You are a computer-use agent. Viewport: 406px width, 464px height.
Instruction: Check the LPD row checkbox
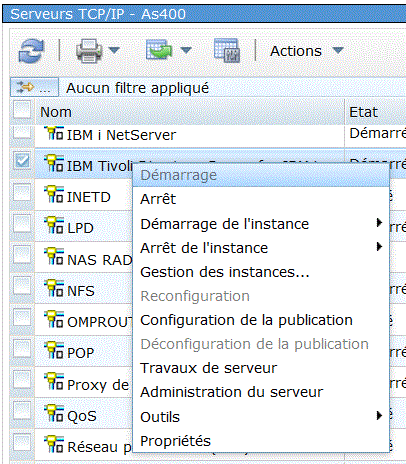22,223
